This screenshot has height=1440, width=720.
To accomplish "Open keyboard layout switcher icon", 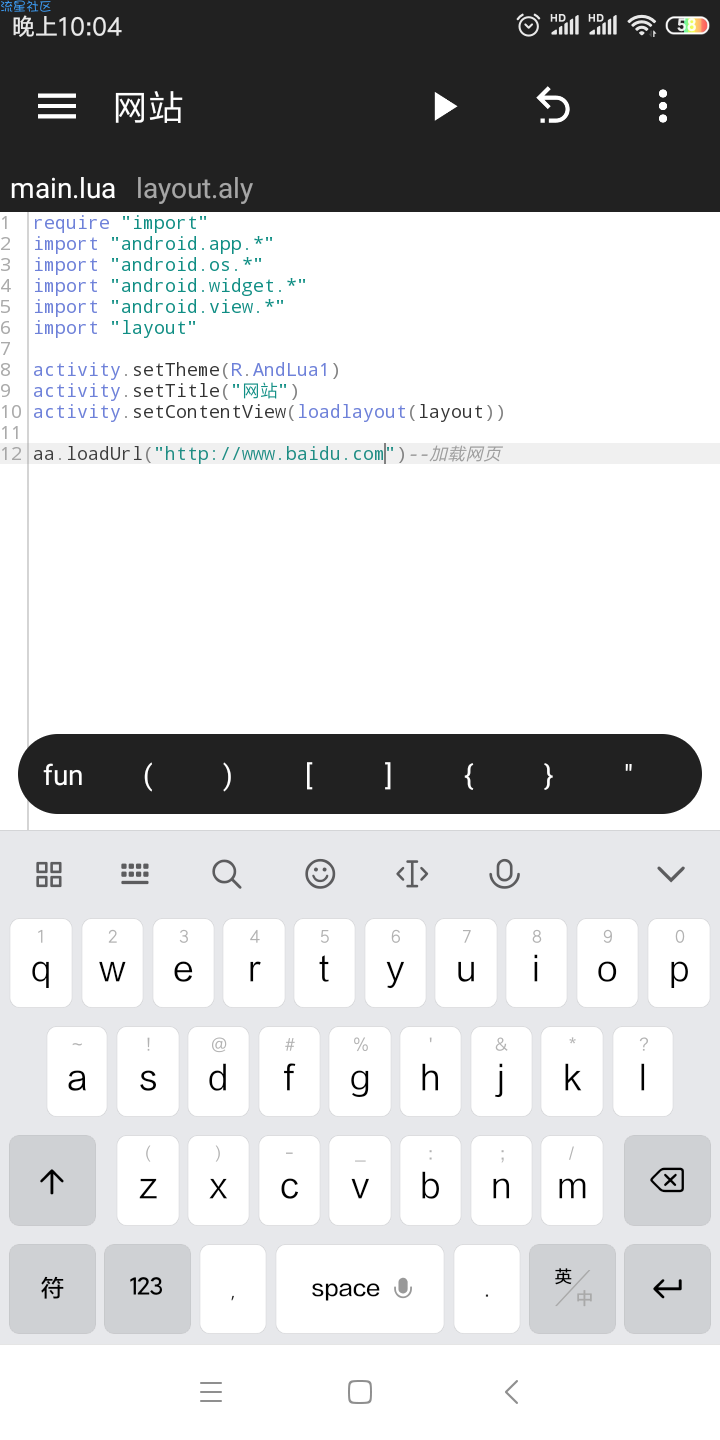I will point(135,874).
